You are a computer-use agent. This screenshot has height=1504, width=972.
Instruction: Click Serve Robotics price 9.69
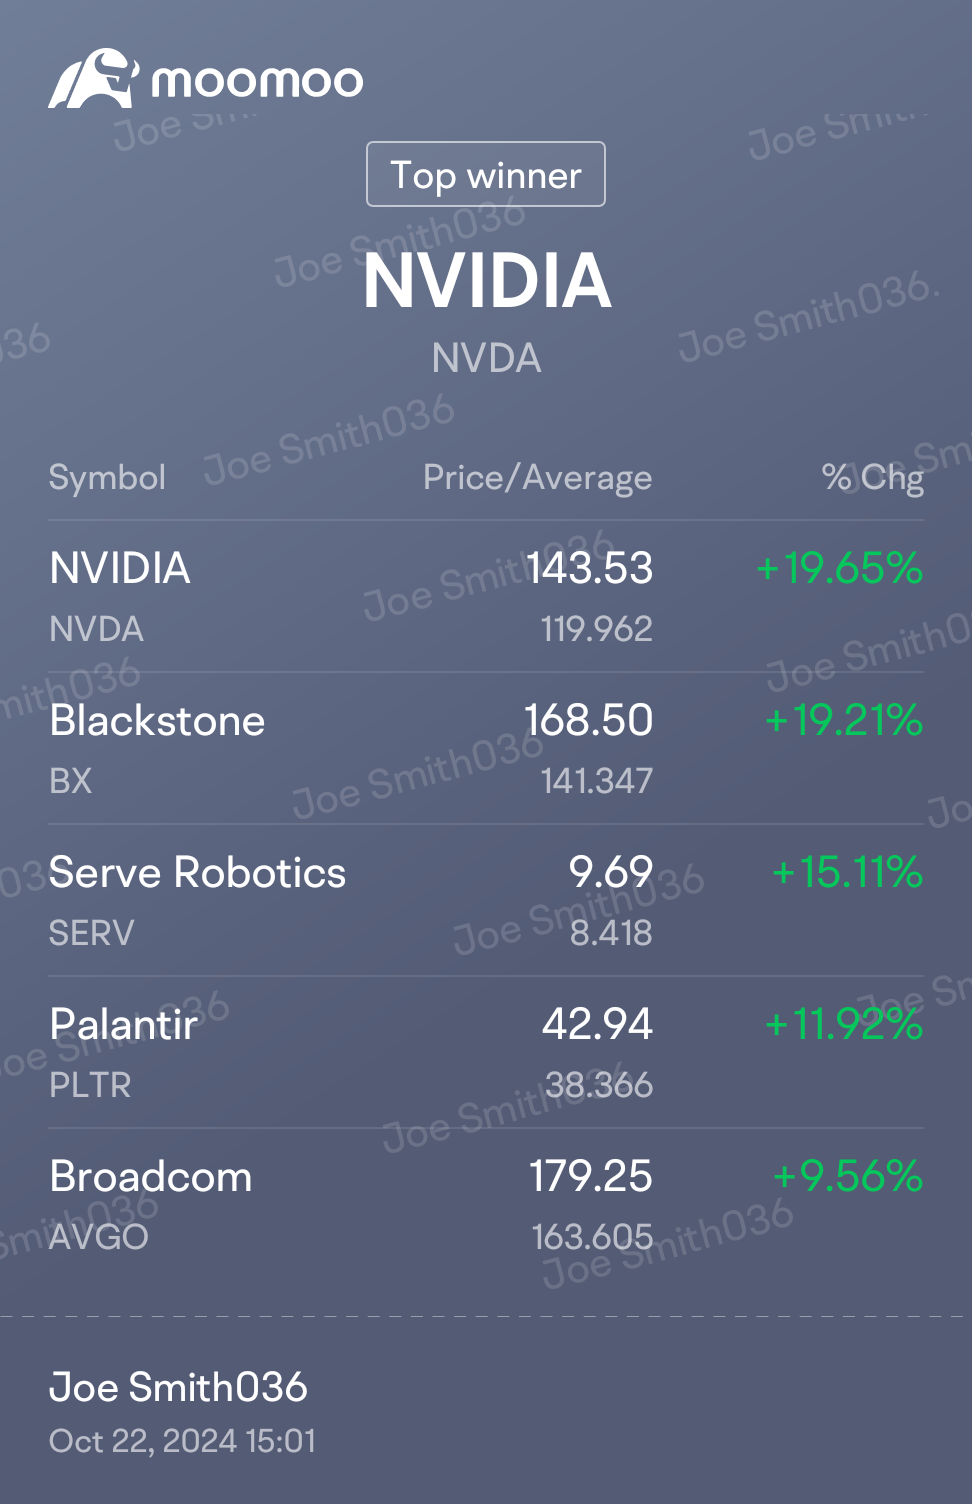611,872
